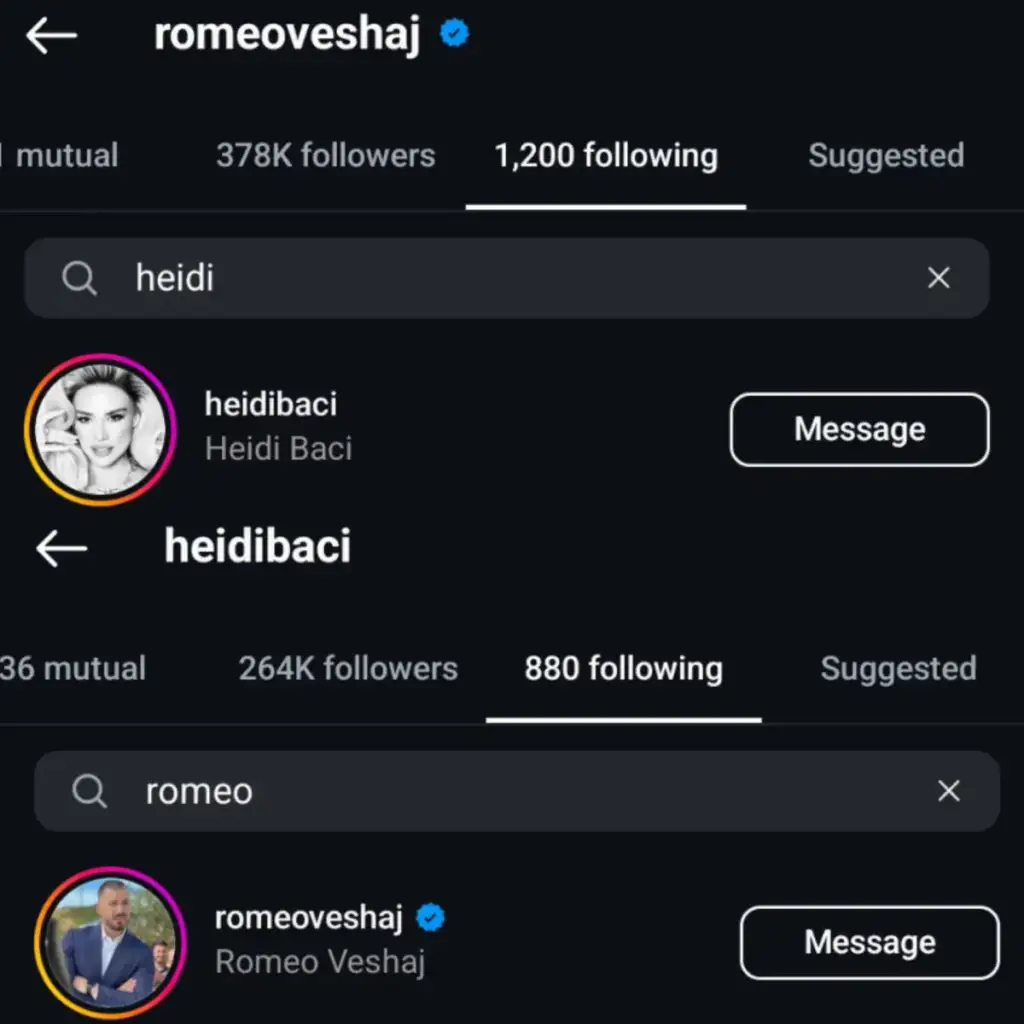This screenshot has width=1024, height=1024.
Task: Open the 264K followers tab
Action: (348, 669)
